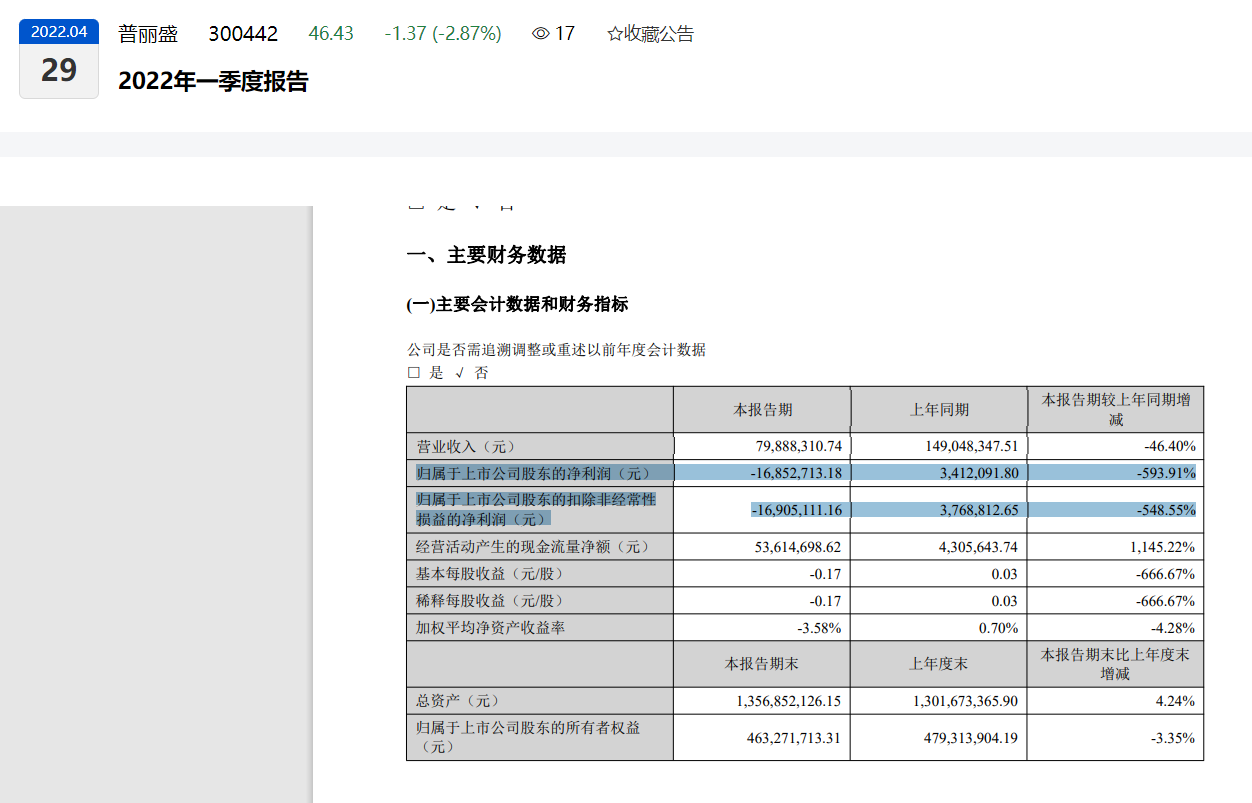Click the -1.37 (-2.87%) price change
The image size is (1252, 803).
pos(442,34)
